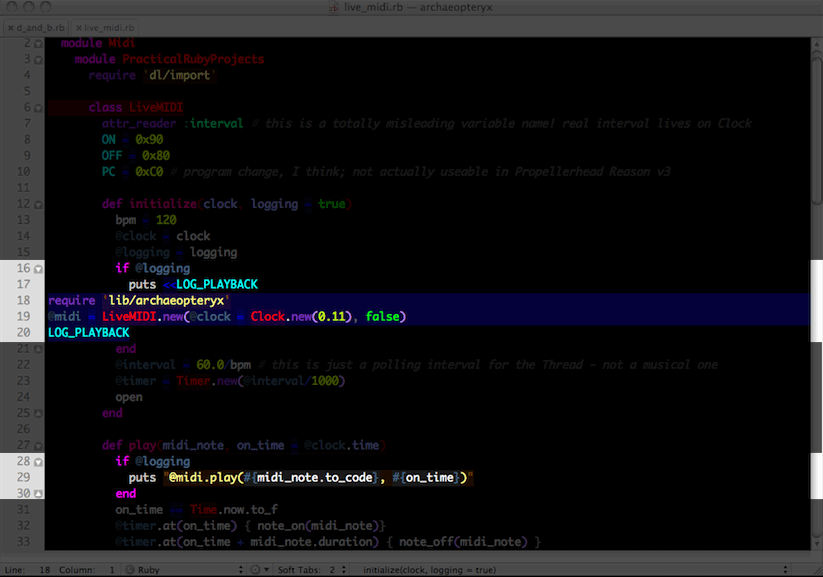The height and width of the screenshot is (577, 823).
Task: Click line number 33 in the gutter
Action: pos(24,541)
